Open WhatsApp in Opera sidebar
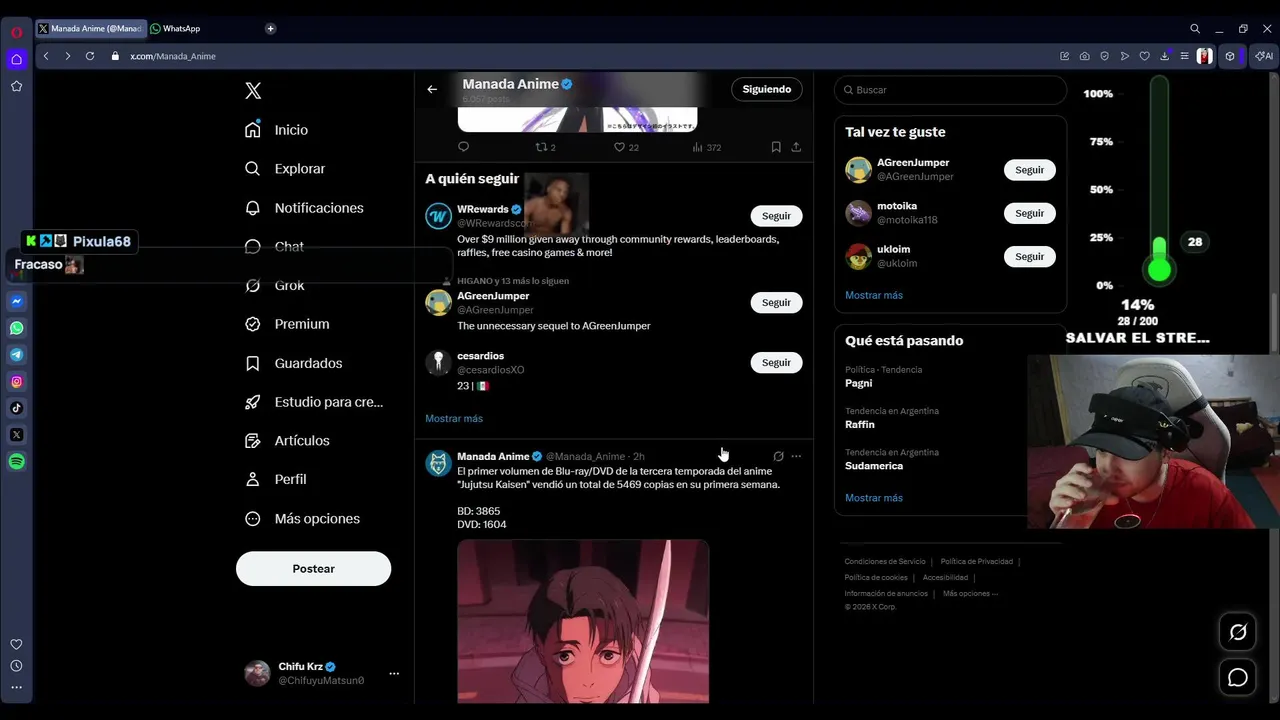Viewport: 1280px width, 720px height. pos(17,328)
